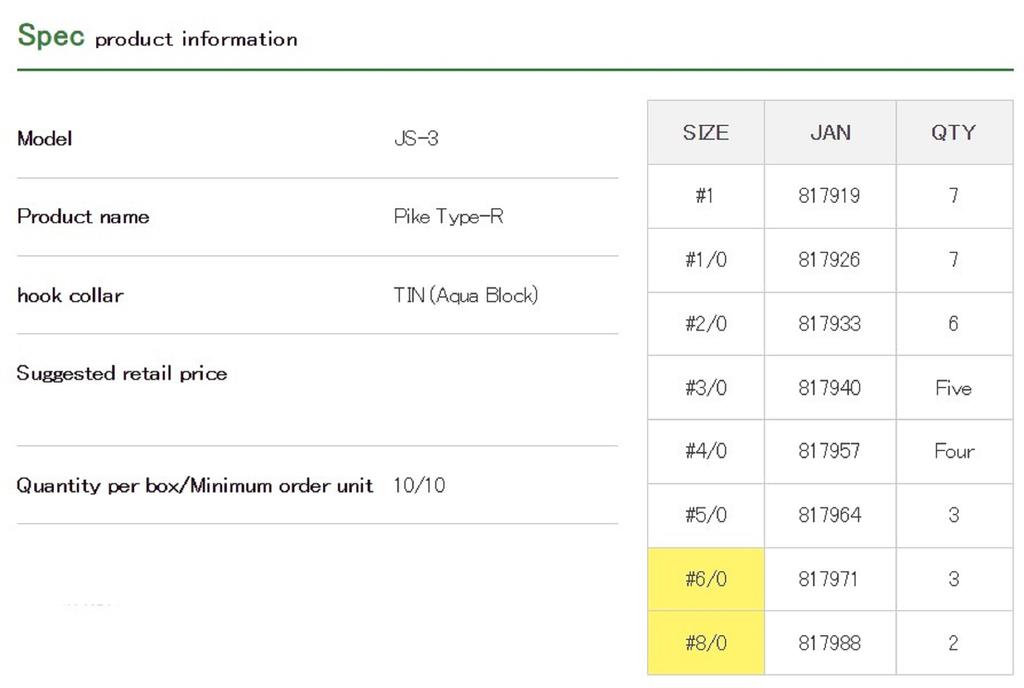Click the #3/0 size cell

705,388
